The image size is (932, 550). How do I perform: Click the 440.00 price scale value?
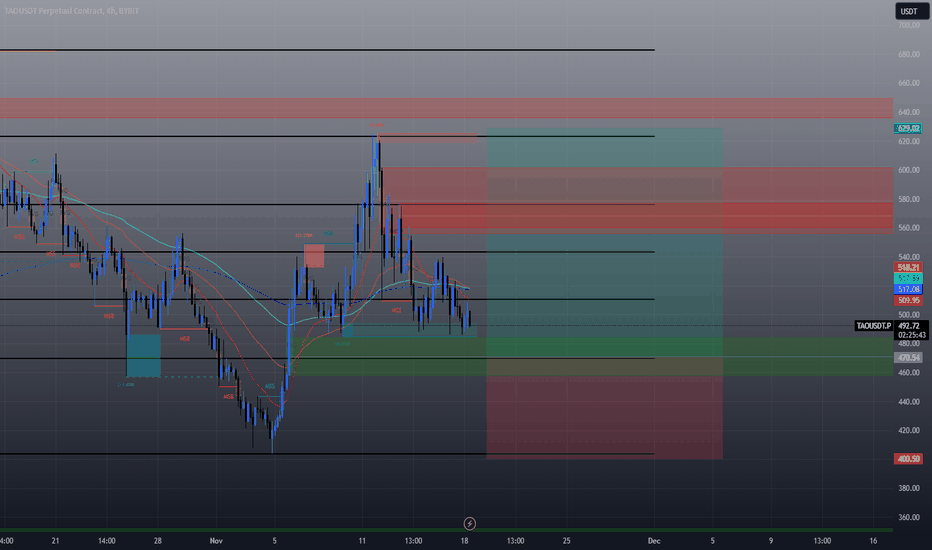[x=909, y=401]
